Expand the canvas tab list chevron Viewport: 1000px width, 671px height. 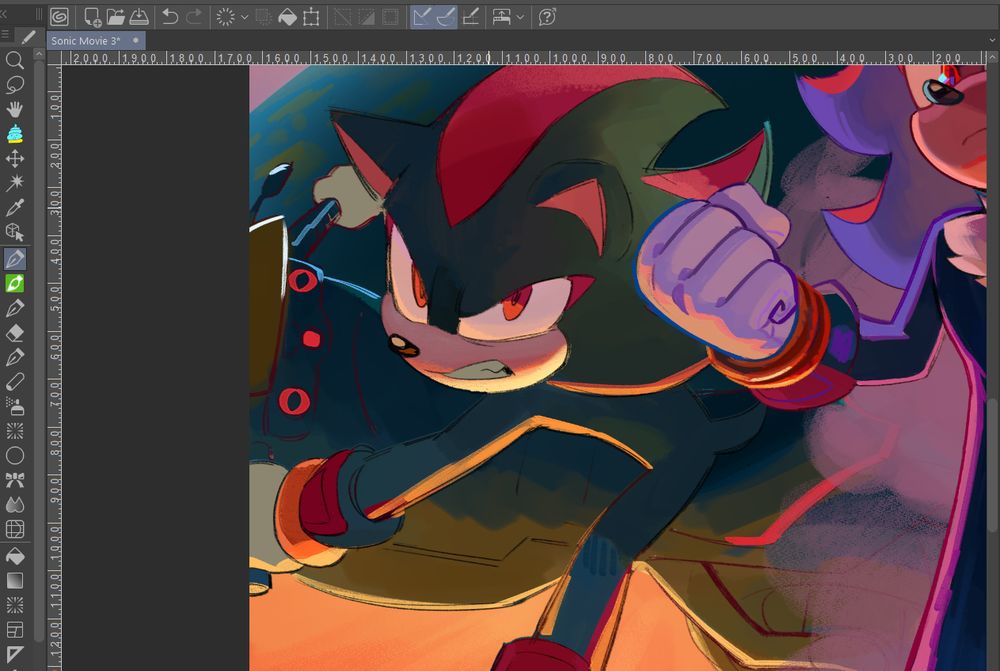[x=992, y=40]
